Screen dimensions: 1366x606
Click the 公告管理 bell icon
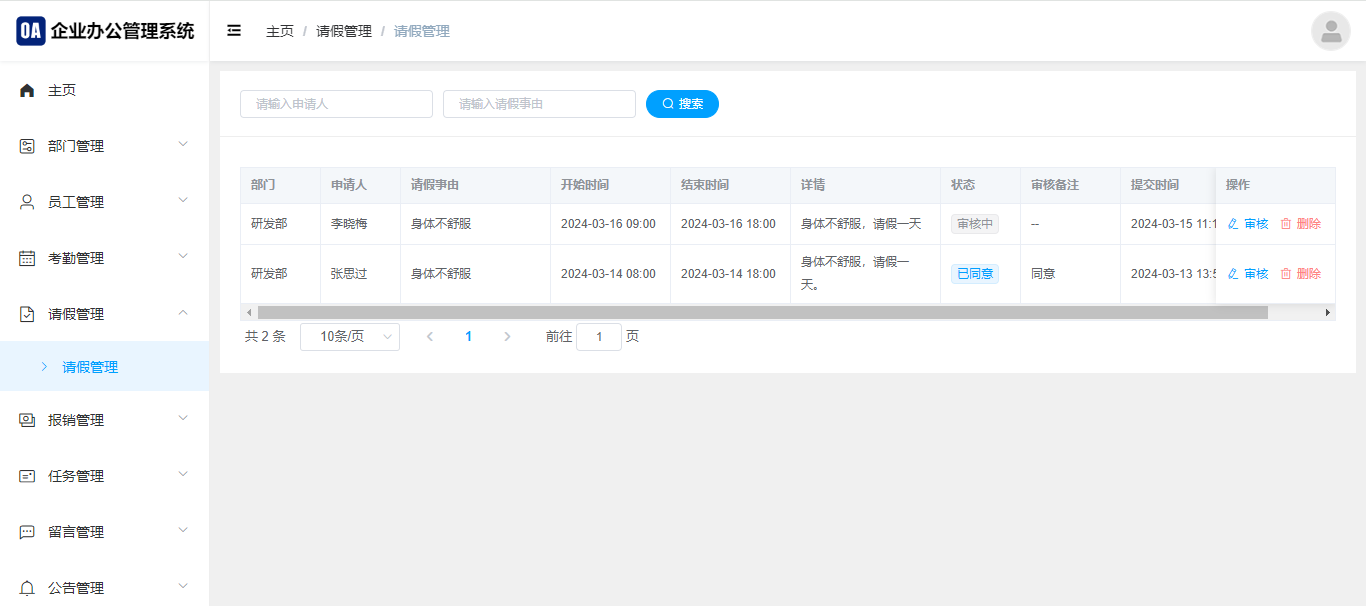(x=27, y=588)
